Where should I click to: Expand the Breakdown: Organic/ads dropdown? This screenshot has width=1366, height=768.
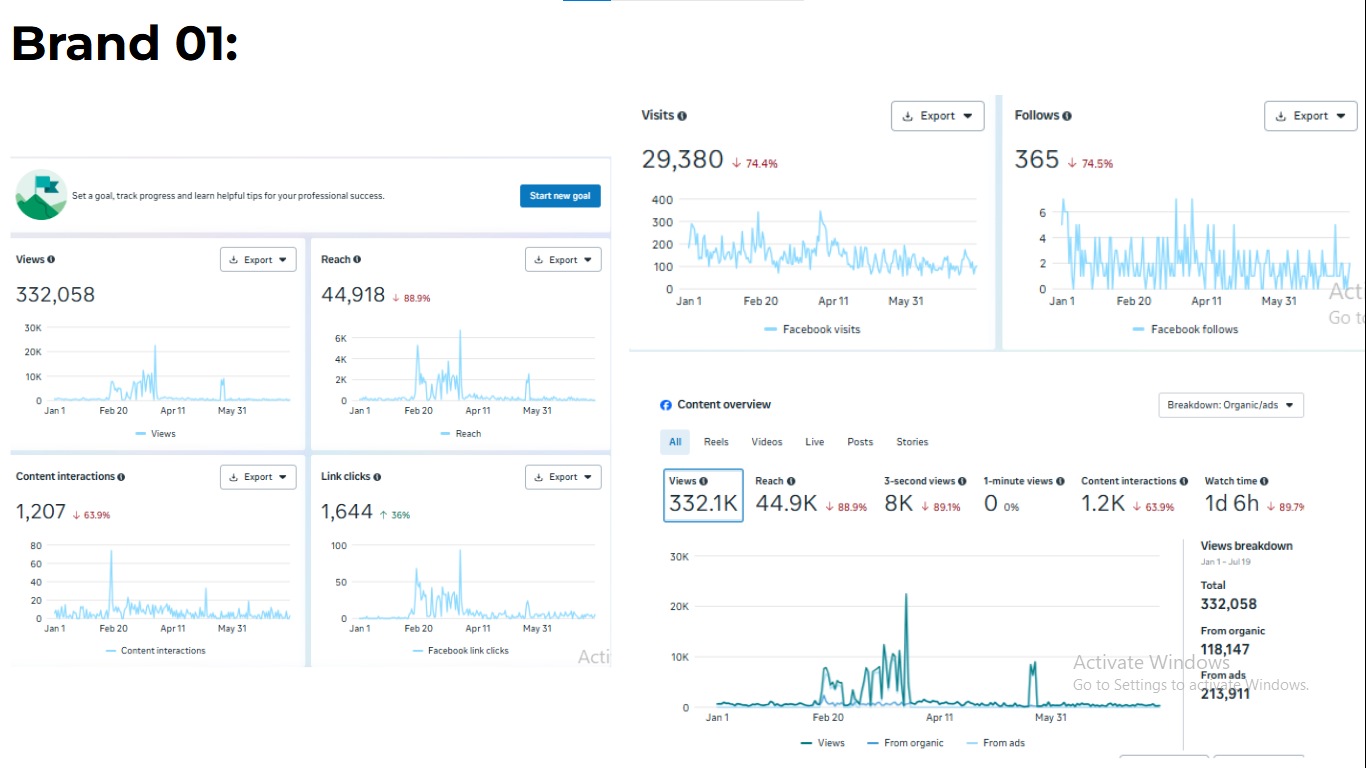(1230, 405)
